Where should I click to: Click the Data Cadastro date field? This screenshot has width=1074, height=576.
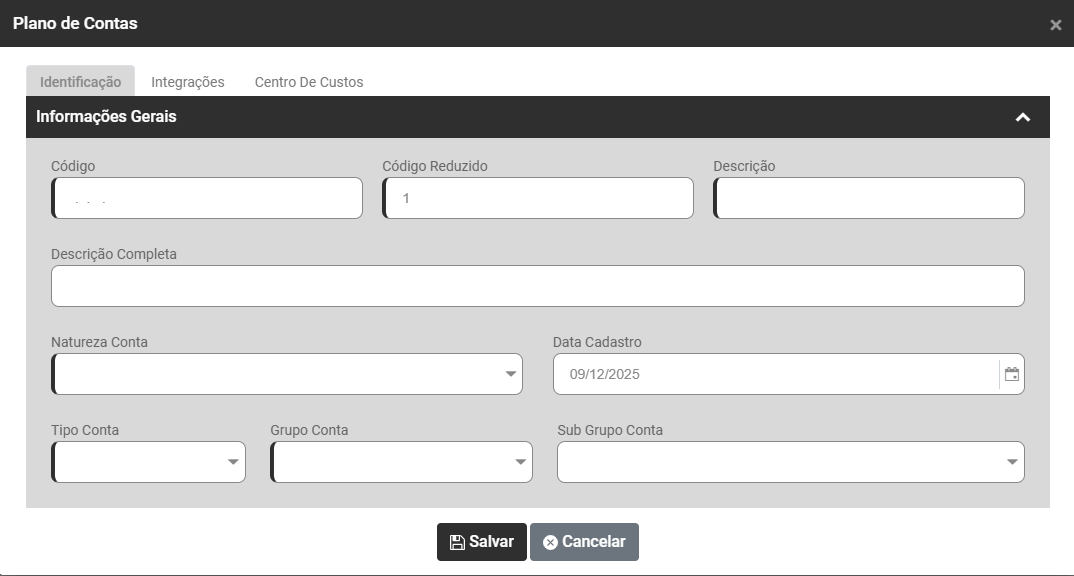775,374
